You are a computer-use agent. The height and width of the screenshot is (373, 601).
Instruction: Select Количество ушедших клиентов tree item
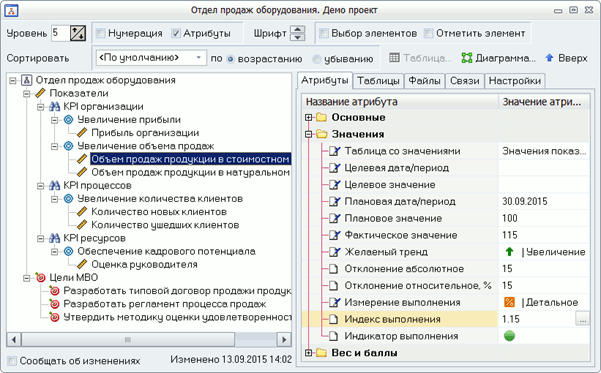pyautogui.click(x=165, y=225)
